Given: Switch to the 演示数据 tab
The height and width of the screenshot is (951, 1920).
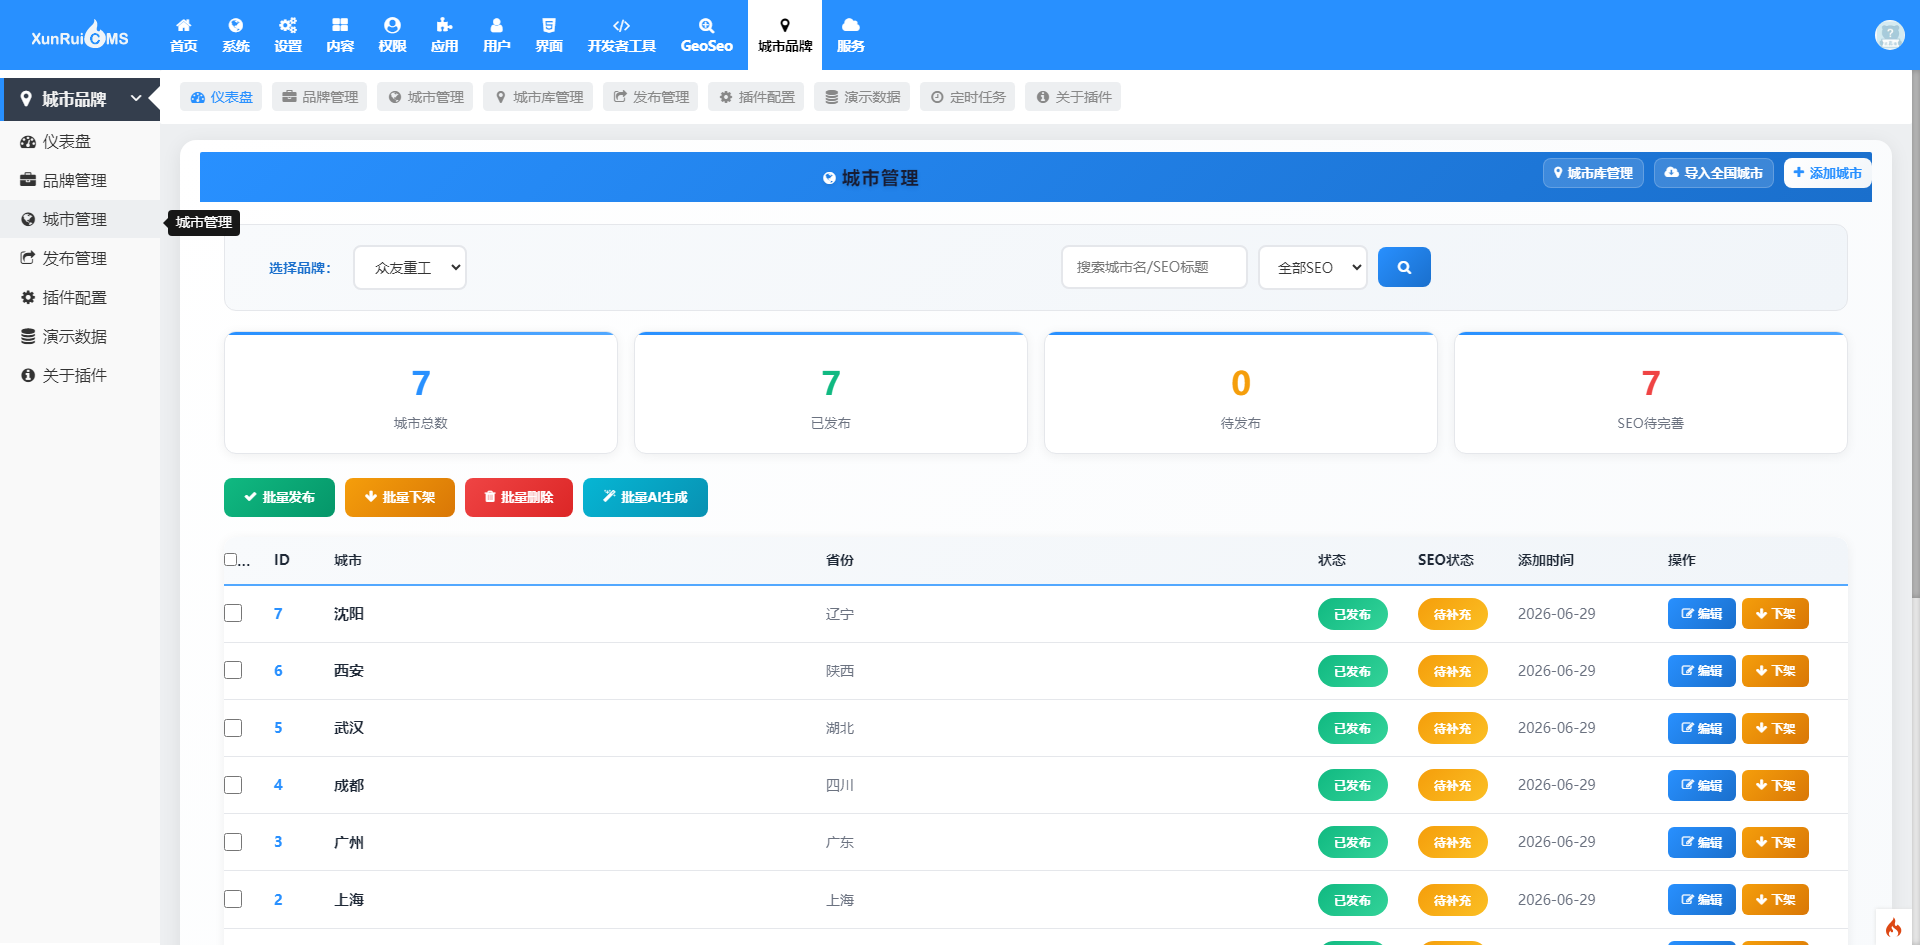Looking at the screenshot, I should (862, 97).
